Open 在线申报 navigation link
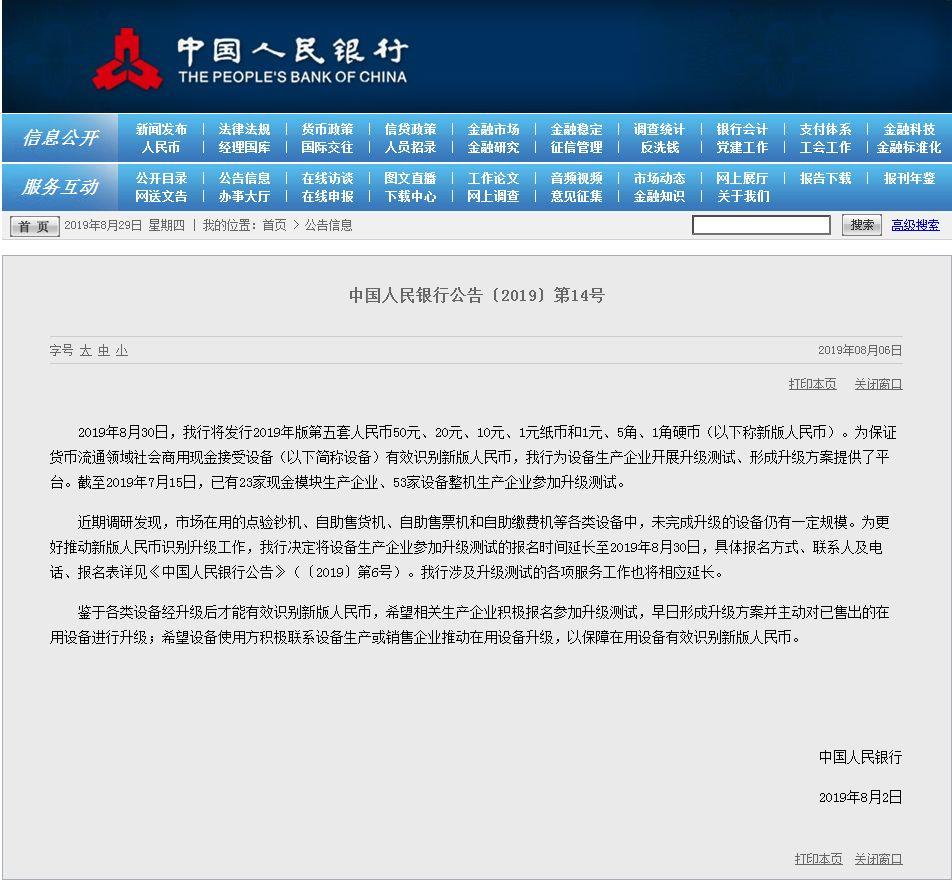This screenshot has height=880, width=952. (327, 197)
